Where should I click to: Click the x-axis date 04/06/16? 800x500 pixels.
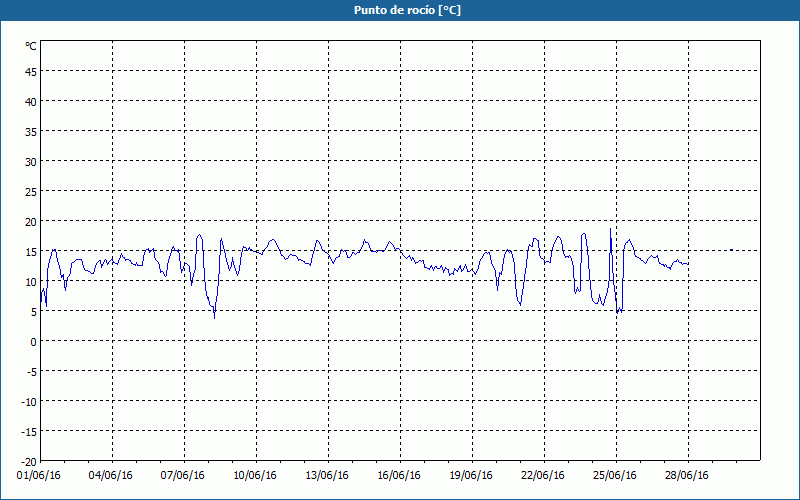pos(111,476)
